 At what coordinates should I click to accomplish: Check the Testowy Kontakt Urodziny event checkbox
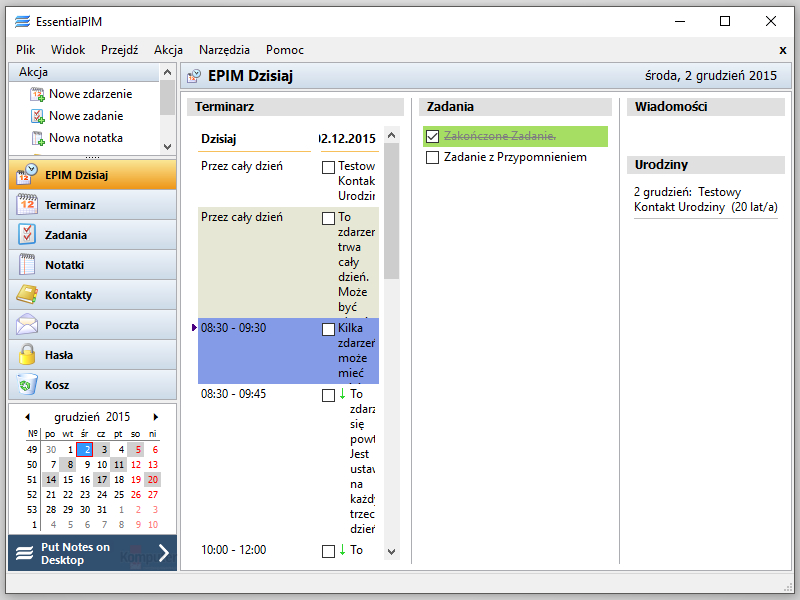329,167
